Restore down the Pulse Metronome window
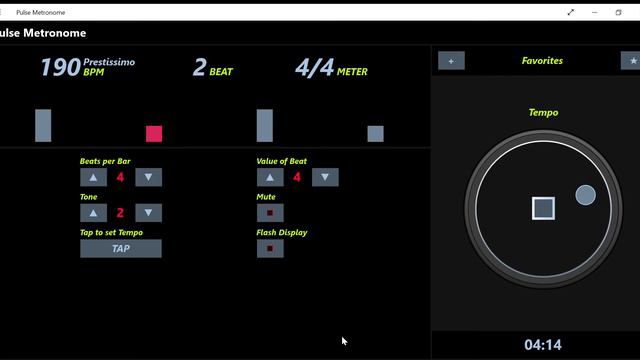 (x=619, y=12)
